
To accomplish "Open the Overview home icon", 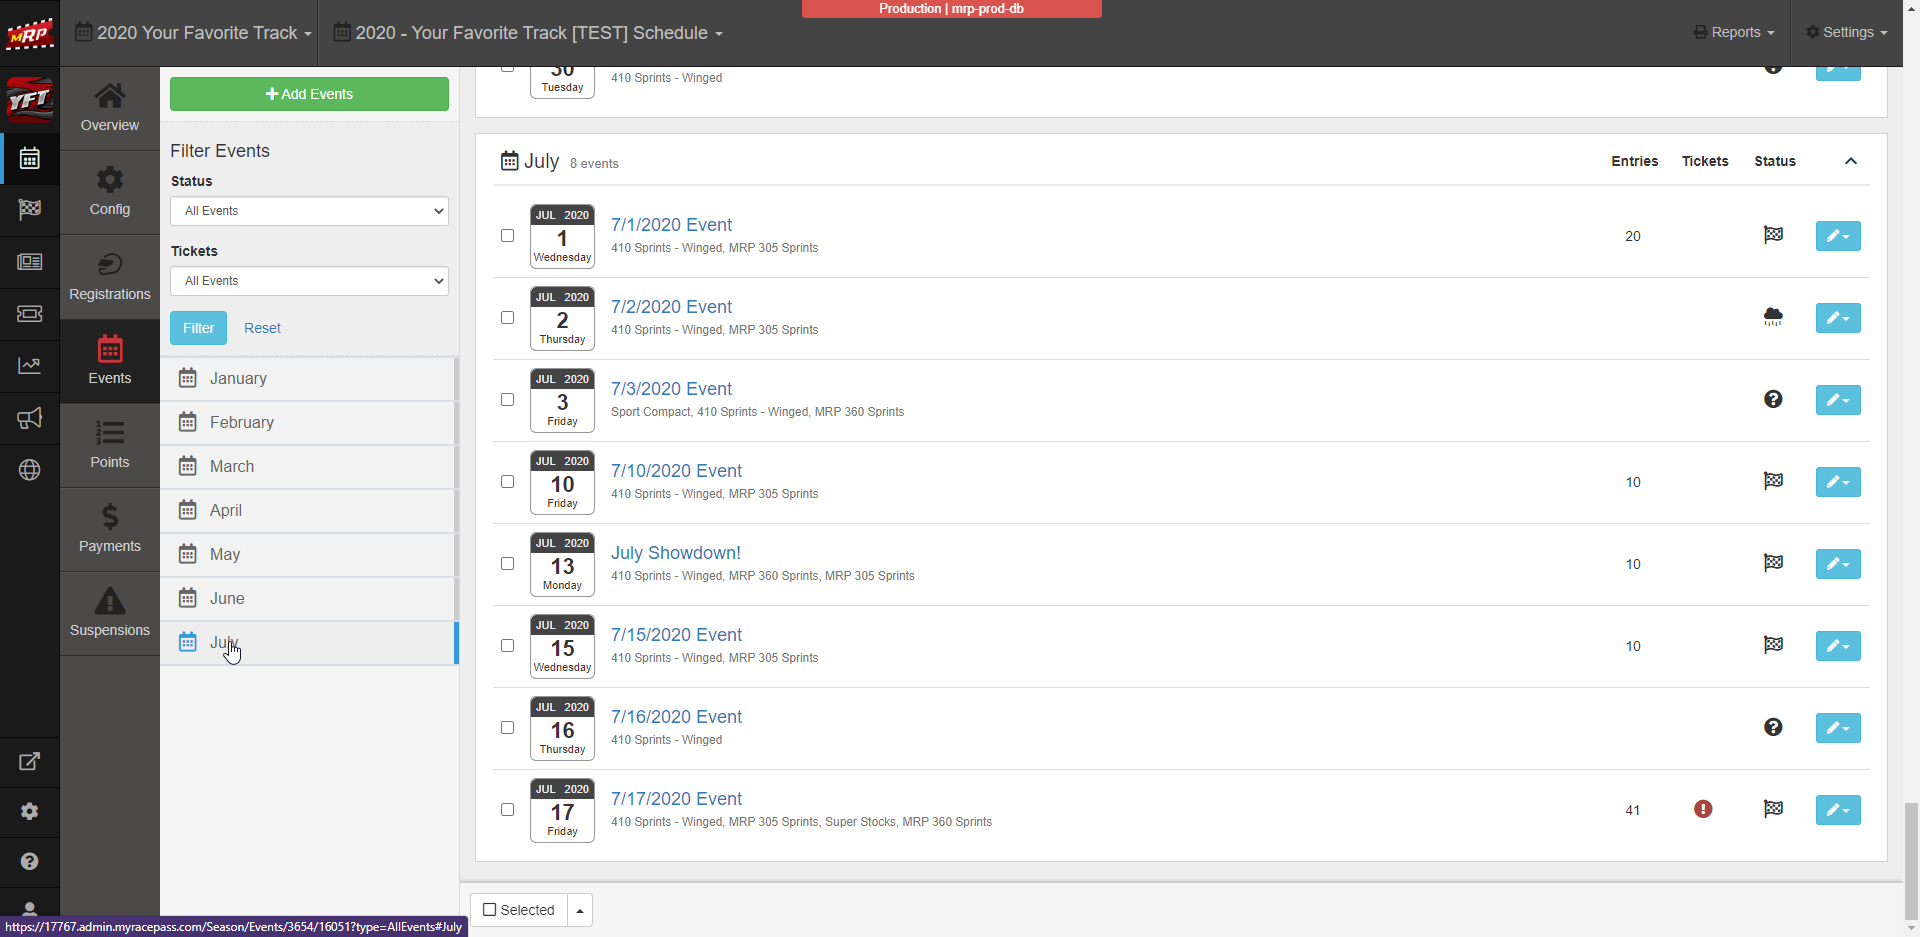I will click(x=110, y=108).
